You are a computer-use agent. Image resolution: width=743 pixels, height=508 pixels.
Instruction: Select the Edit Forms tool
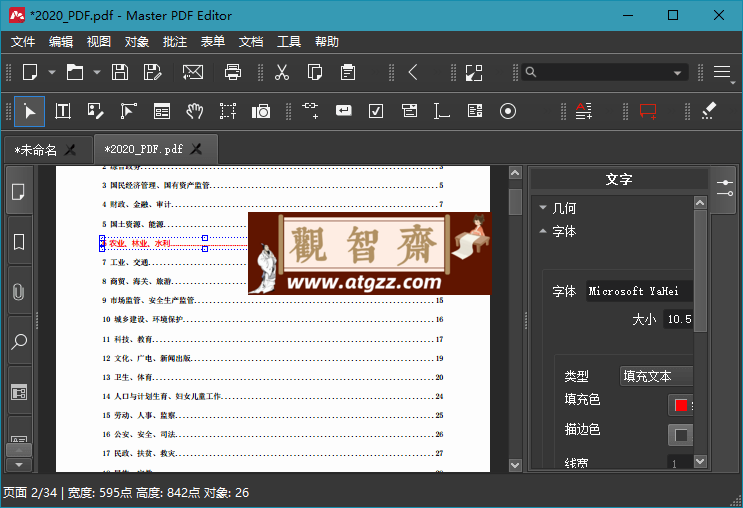coord(162,111)
